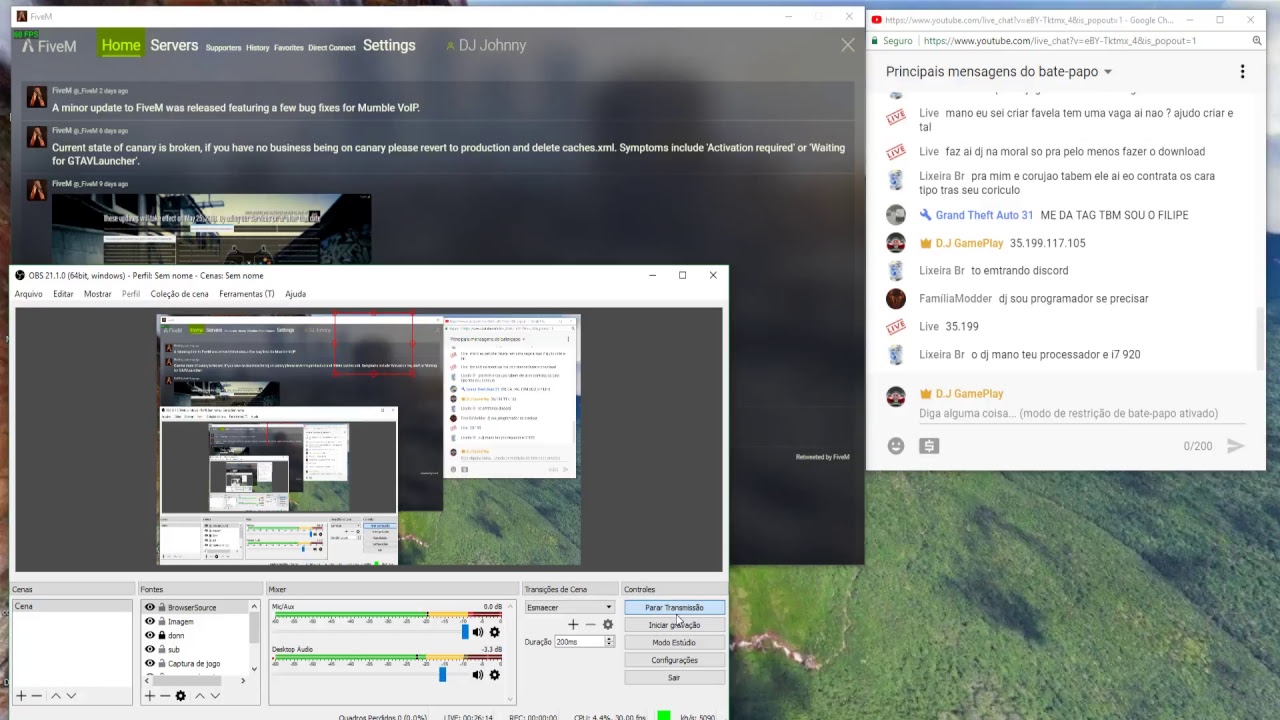This screenshot has height=720, width=1280.
Task: Open Coleção de cena menu
Action: click(x=179, y=294)
